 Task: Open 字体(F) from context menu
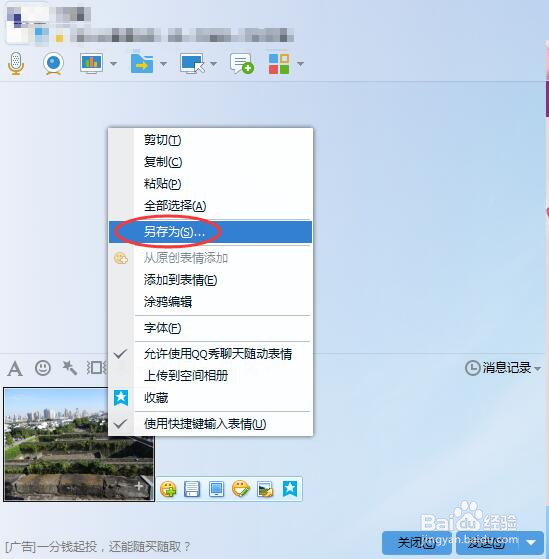pos(211,328)
